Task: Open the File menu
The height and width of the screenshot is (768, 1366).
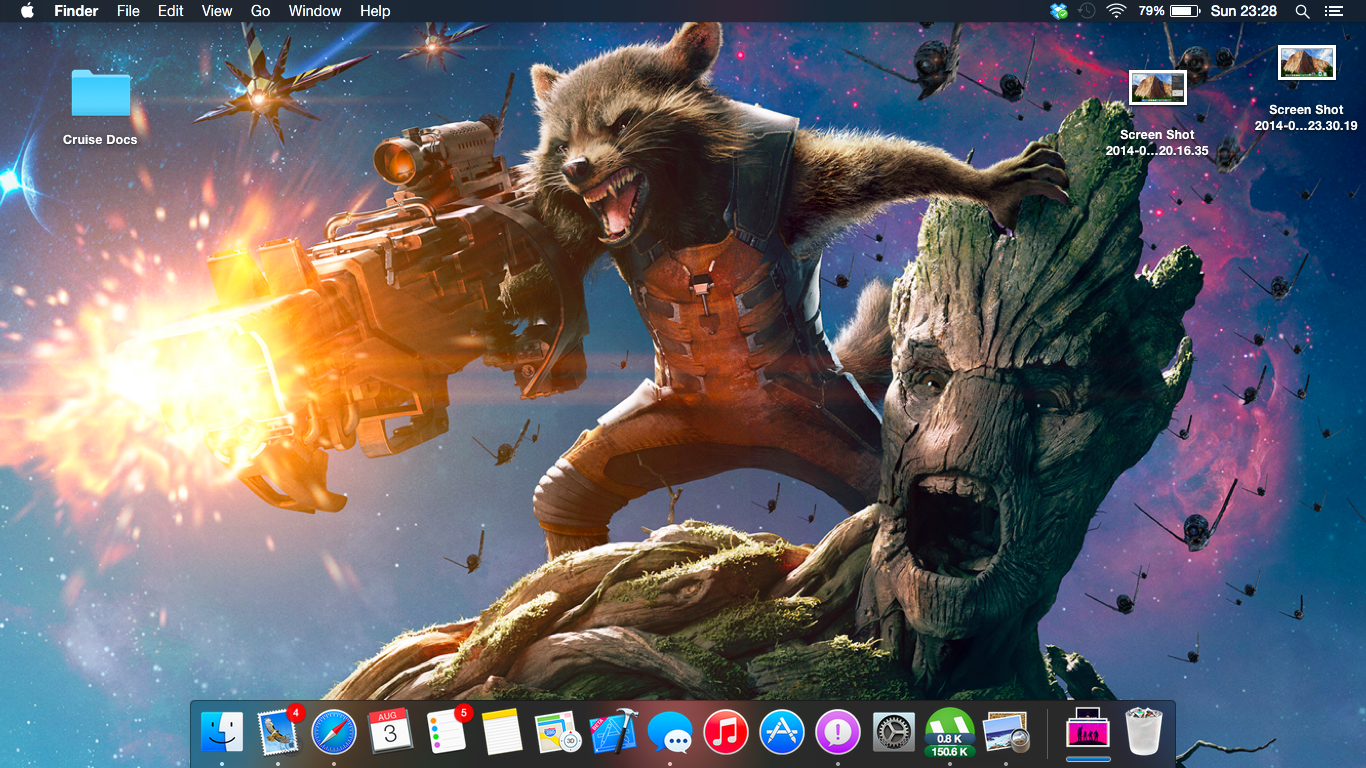Action: [128, 11]
